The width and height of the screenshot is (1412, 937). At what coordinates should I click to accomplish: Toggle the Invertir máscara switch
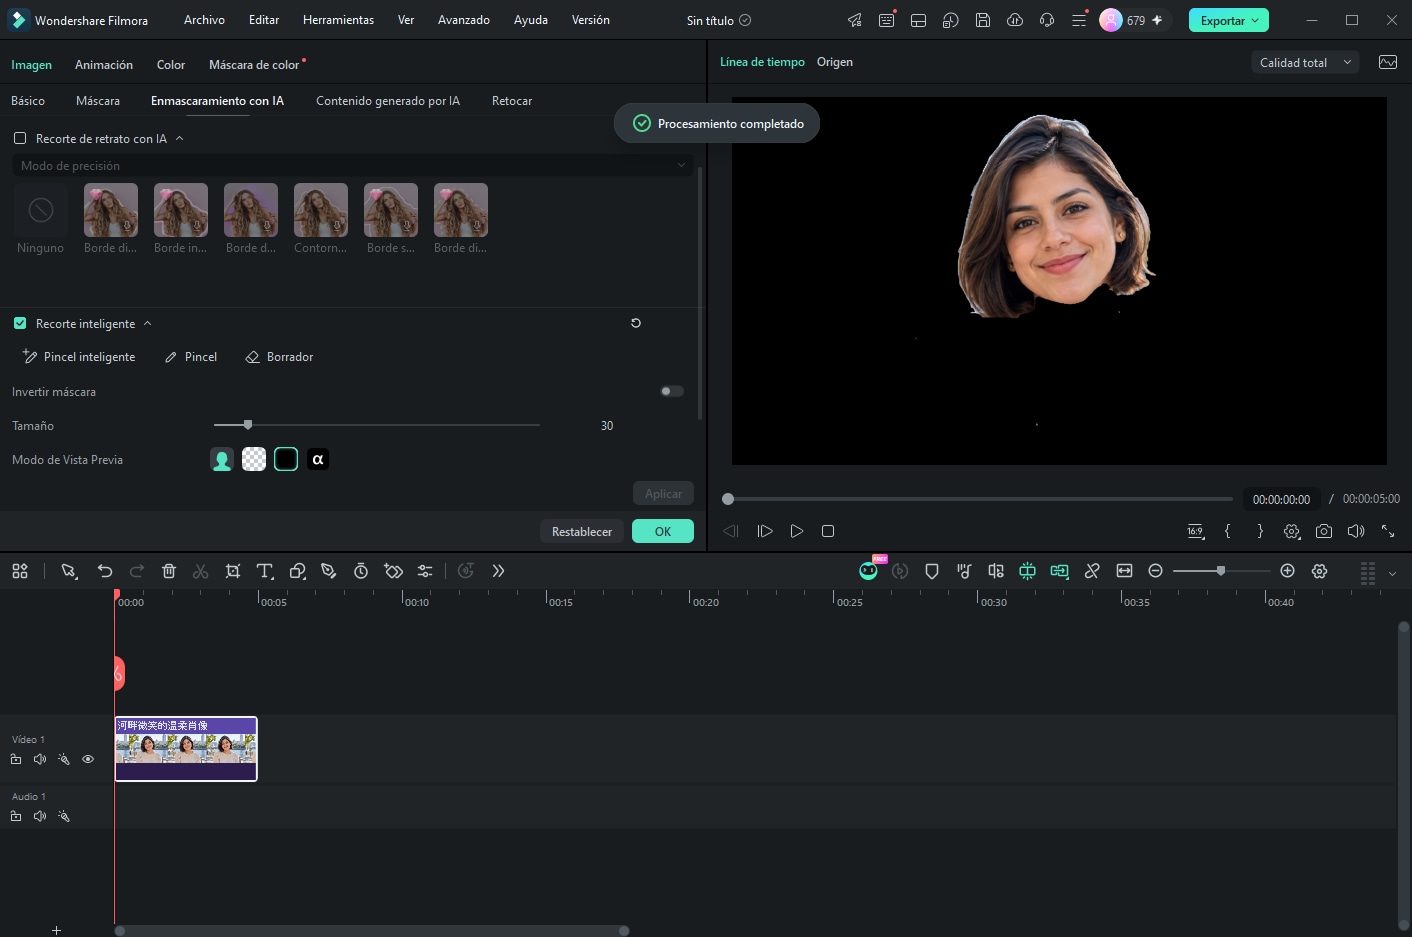672,391
